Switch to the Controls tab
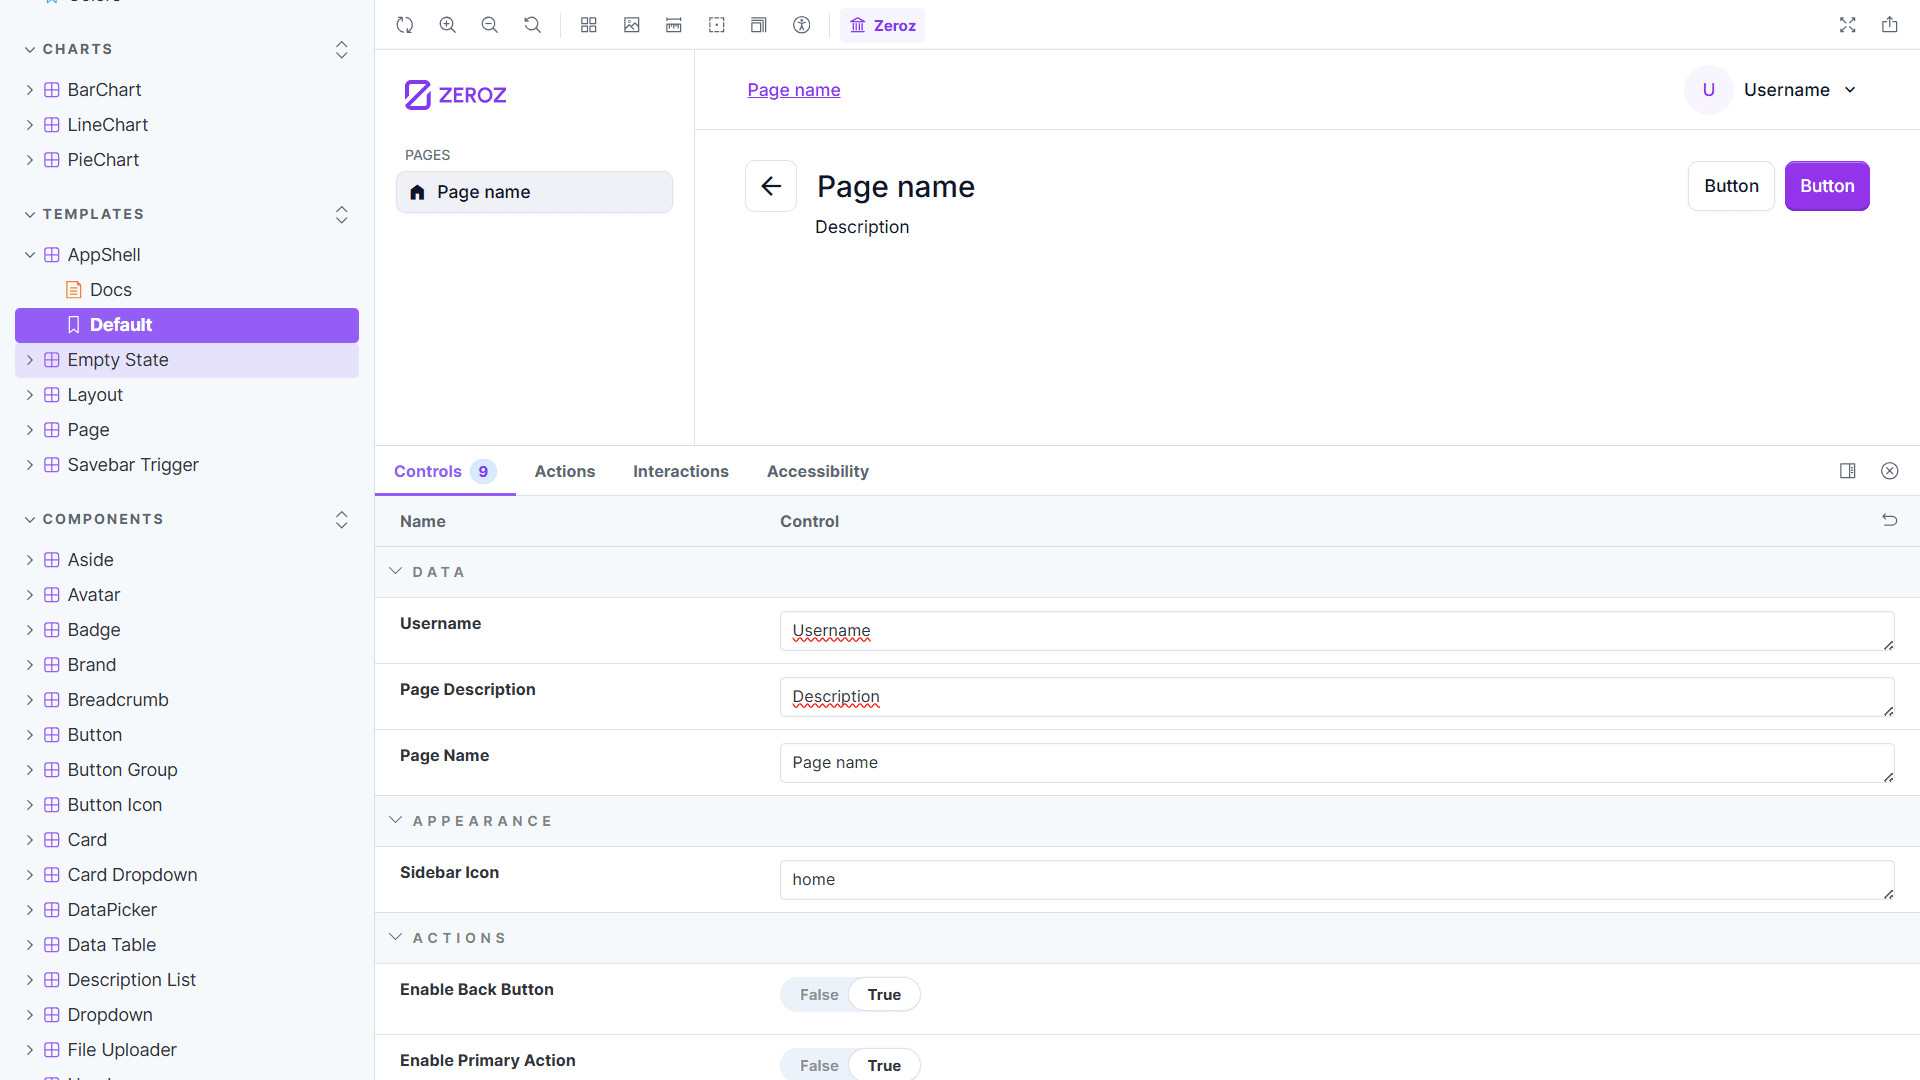The width and height of the screenshot is (1920, 1080). click(445, 471)
